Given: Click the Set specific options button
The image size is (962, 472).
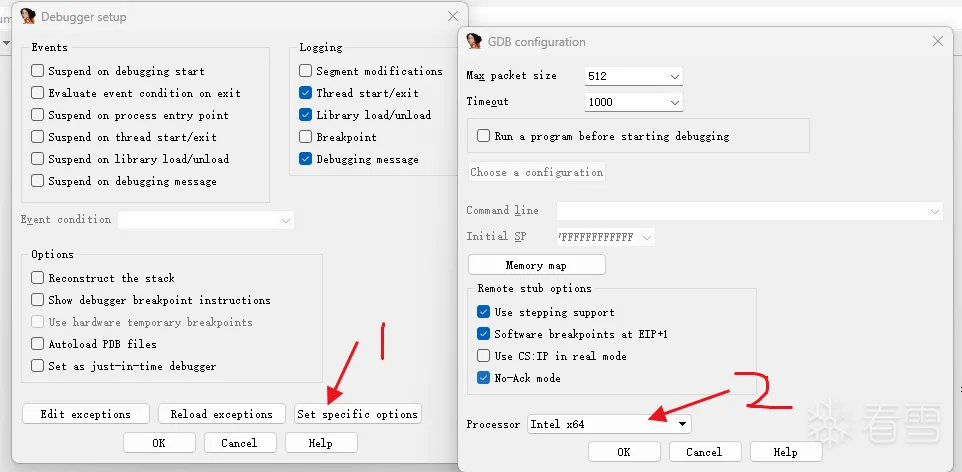Looking at the screenshot, I should [x=357, y=414].
